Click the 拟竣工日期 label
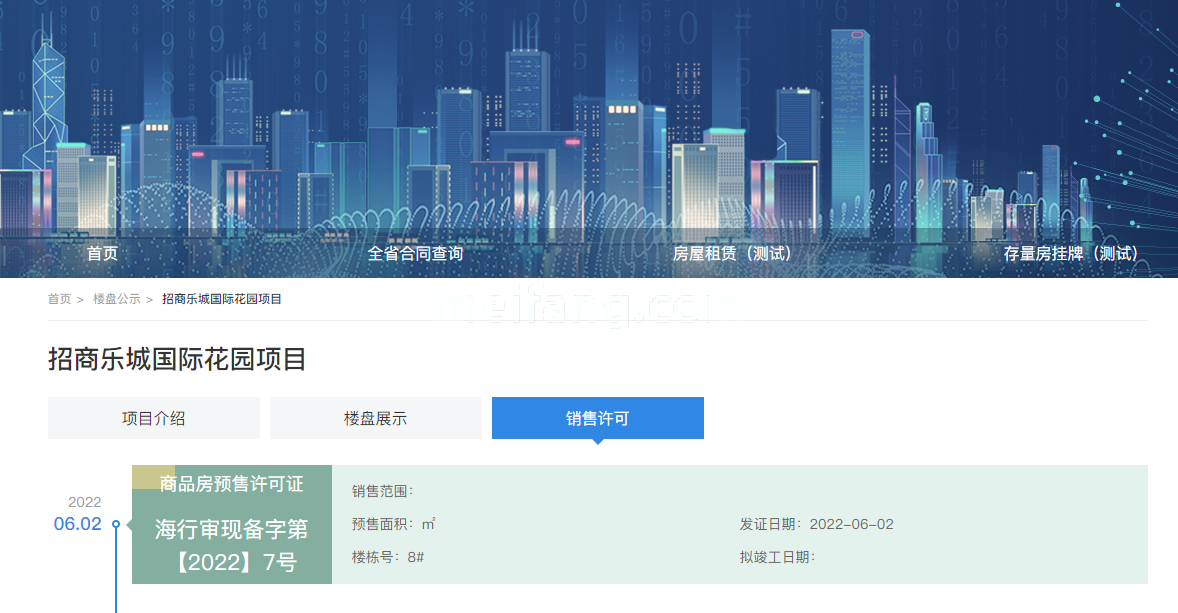The height and width of the screenshot is (613, 1178). point(778,557)
